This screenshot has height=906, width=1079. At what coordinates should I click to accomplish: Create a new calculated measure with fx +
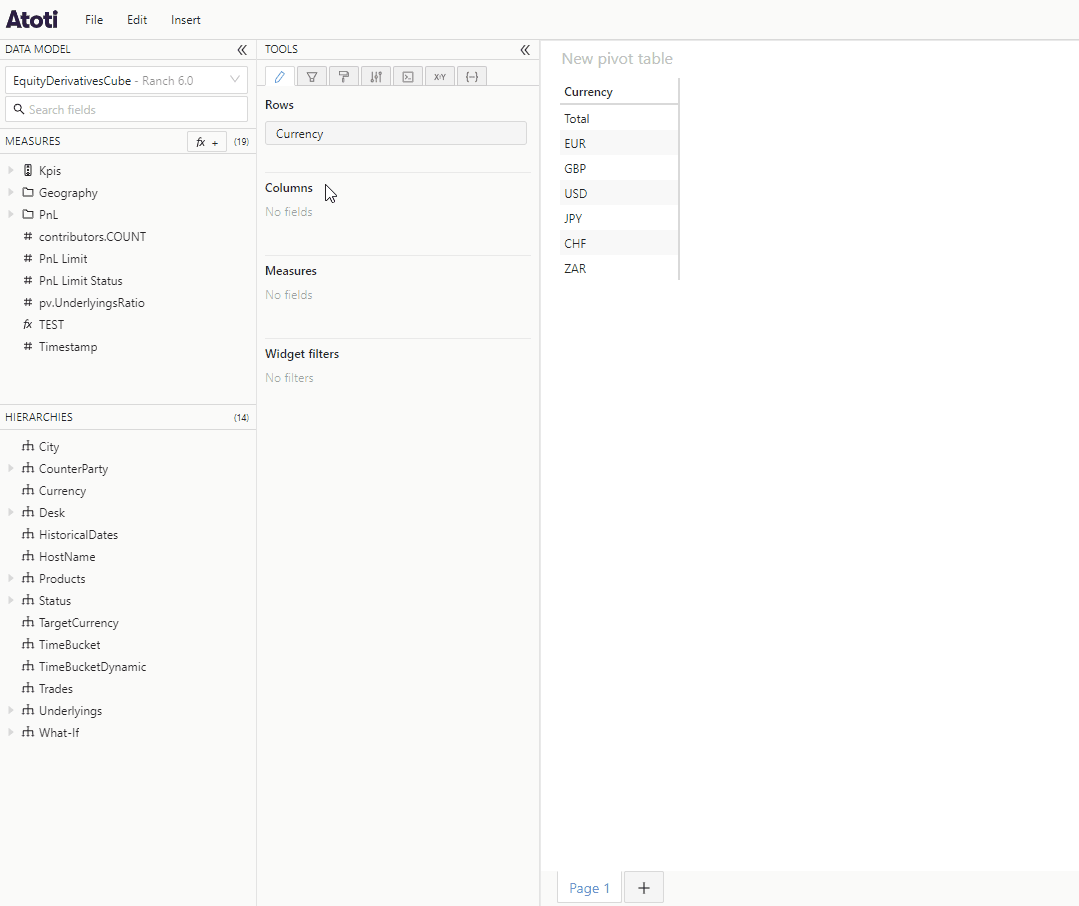pyautogui.click(x=207, y=142)
